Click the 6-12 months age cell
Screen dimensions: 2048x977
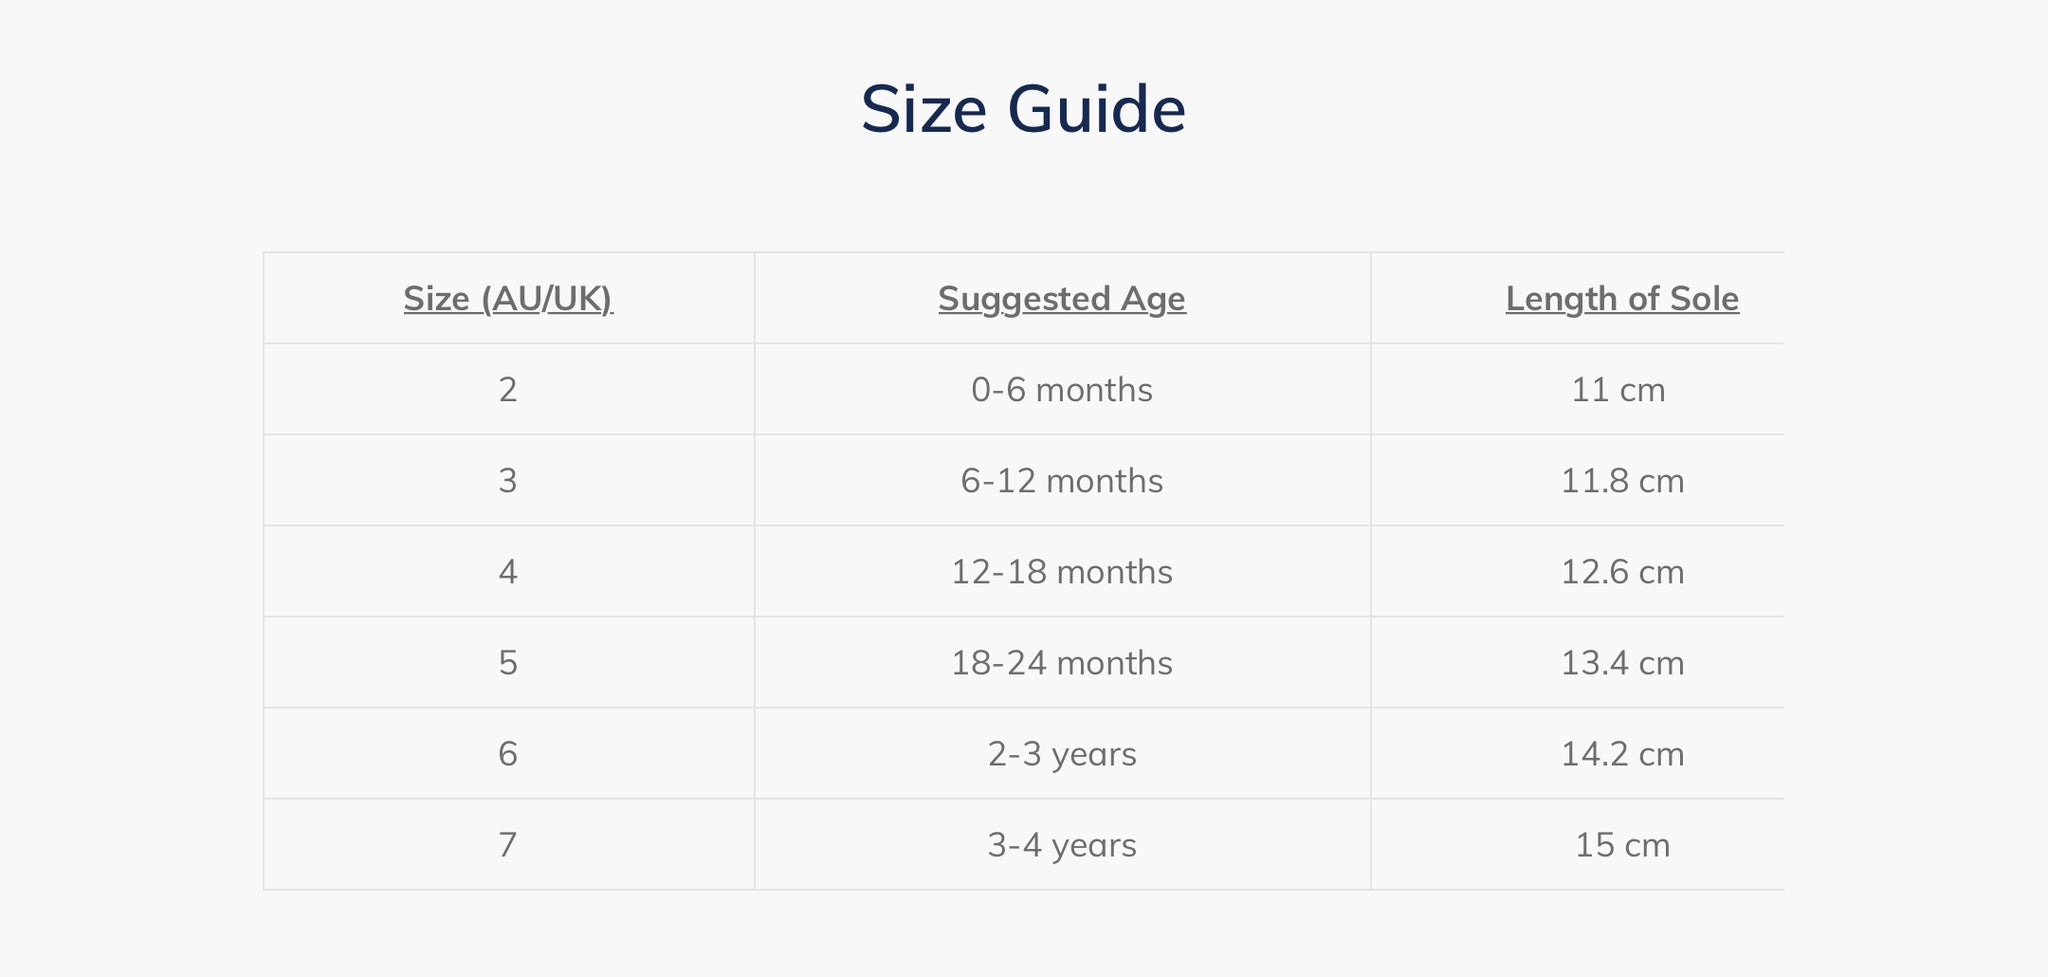coord(1062,481)
